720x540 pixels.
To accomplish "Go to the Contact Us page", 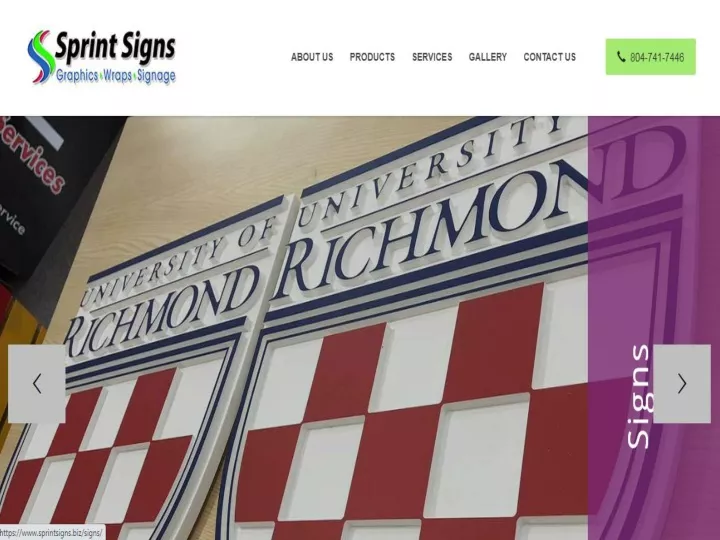I will [549, 57].
